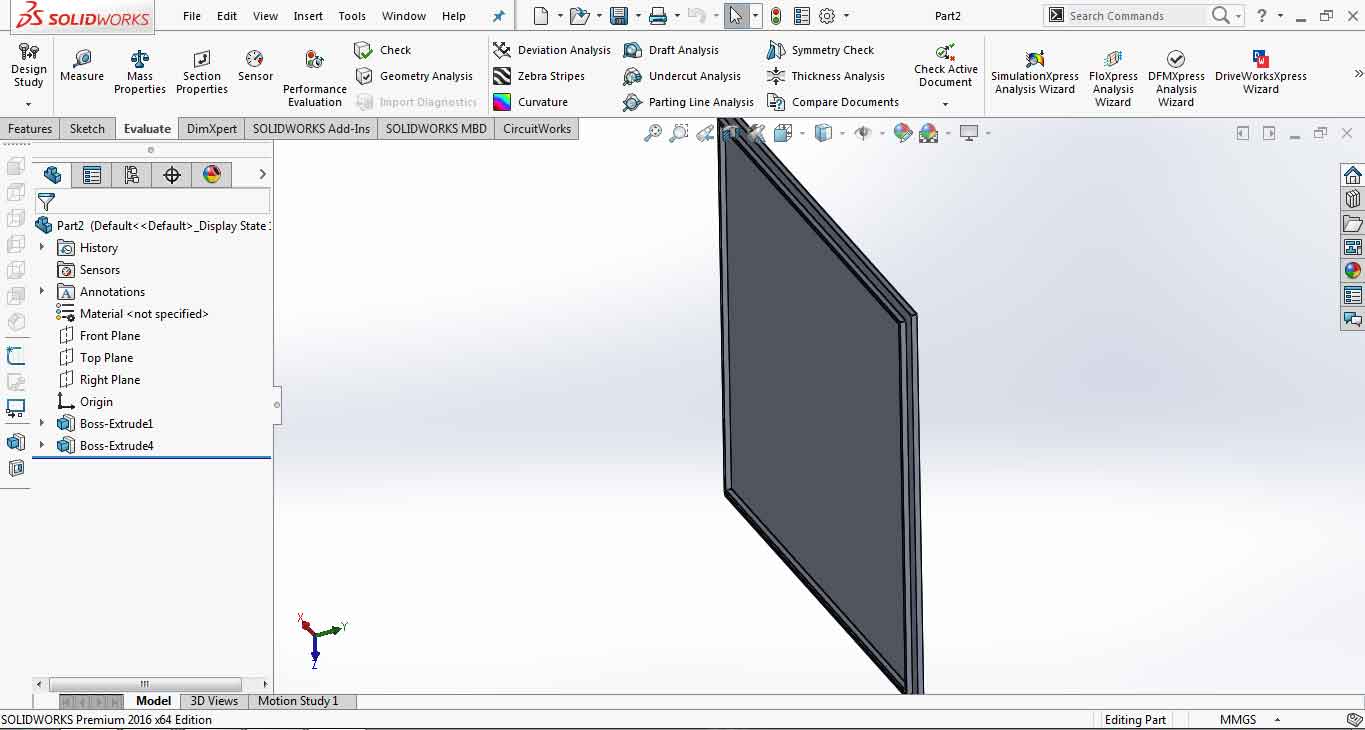Expand the Boss-Extrude4 feature
The image size is (1365, 730).
(x=42, y=445)
